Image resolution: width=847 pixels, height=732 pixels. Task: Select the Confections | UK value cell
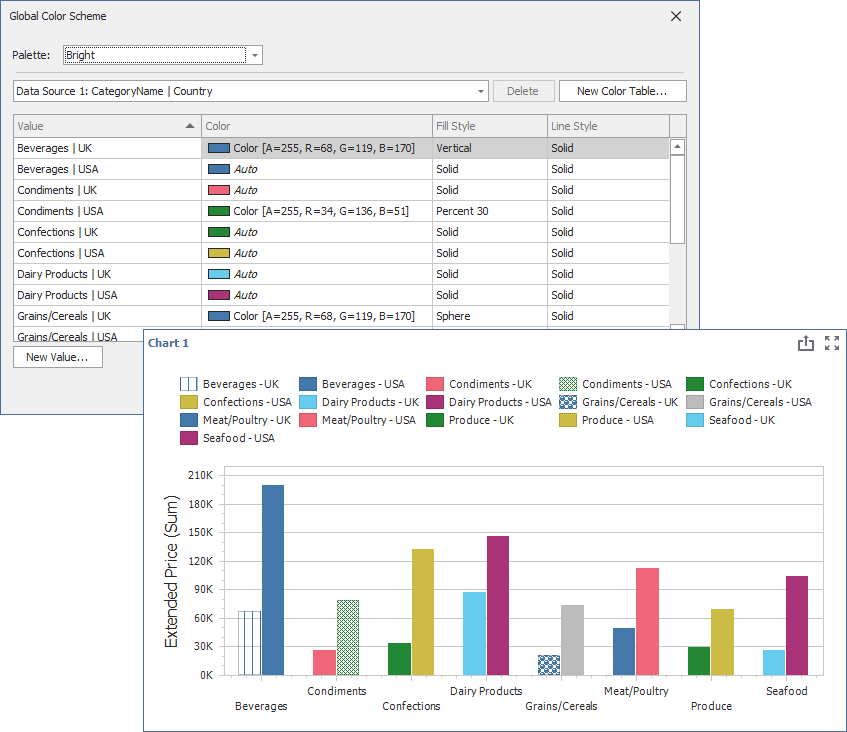[107, 232]
